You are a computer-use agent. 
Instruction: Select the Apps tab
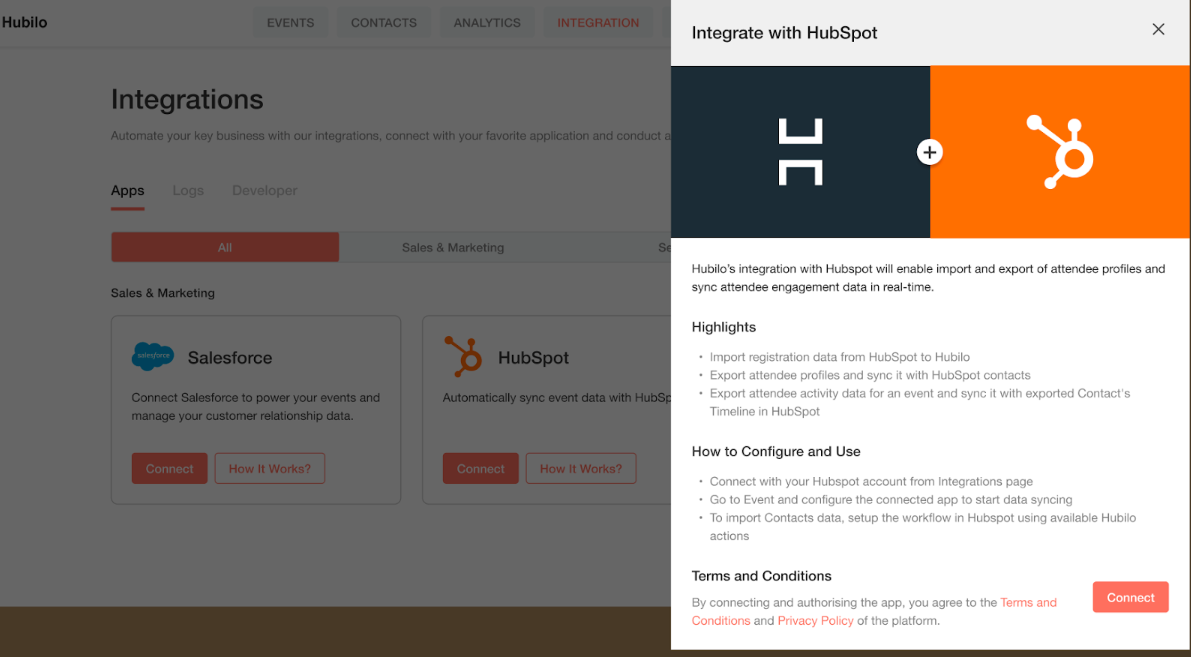(x=128, y=191)
